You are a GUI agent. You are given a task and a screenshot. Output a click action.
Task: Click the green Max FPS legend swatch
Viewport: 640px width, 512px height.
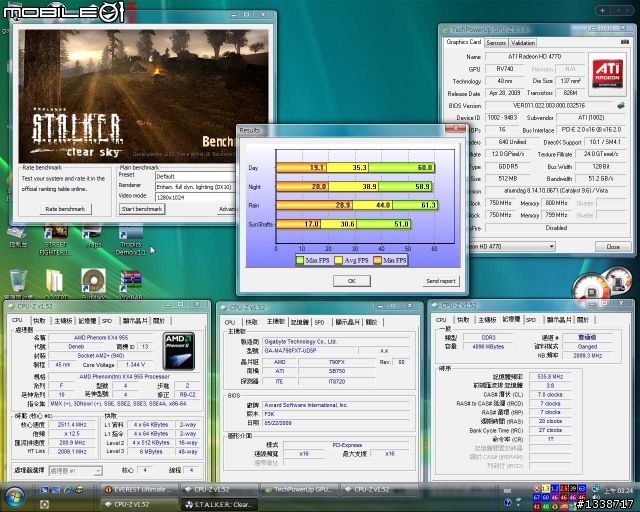tap(300, 260)
